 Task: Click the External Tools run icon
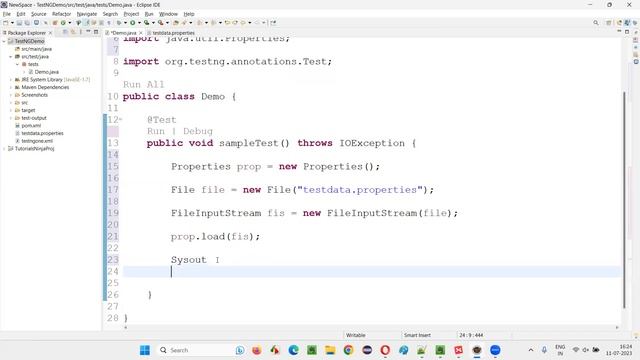161,23
